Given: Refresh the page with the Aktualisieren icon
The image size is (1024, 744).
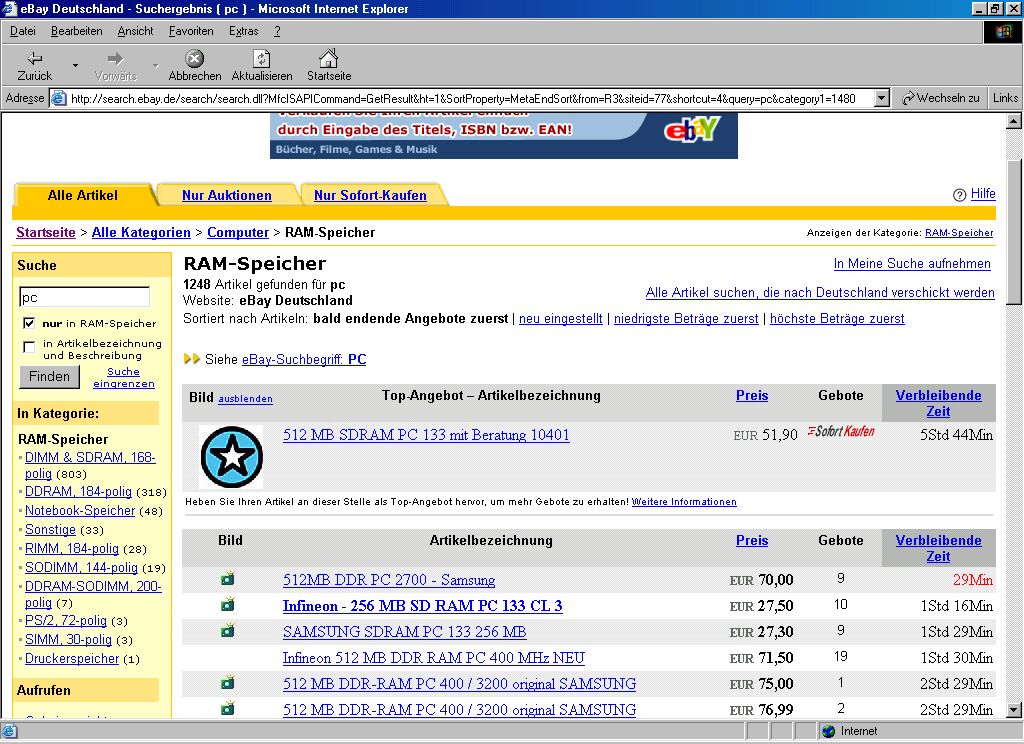Looking at the screenshot, I should [261, 59].
